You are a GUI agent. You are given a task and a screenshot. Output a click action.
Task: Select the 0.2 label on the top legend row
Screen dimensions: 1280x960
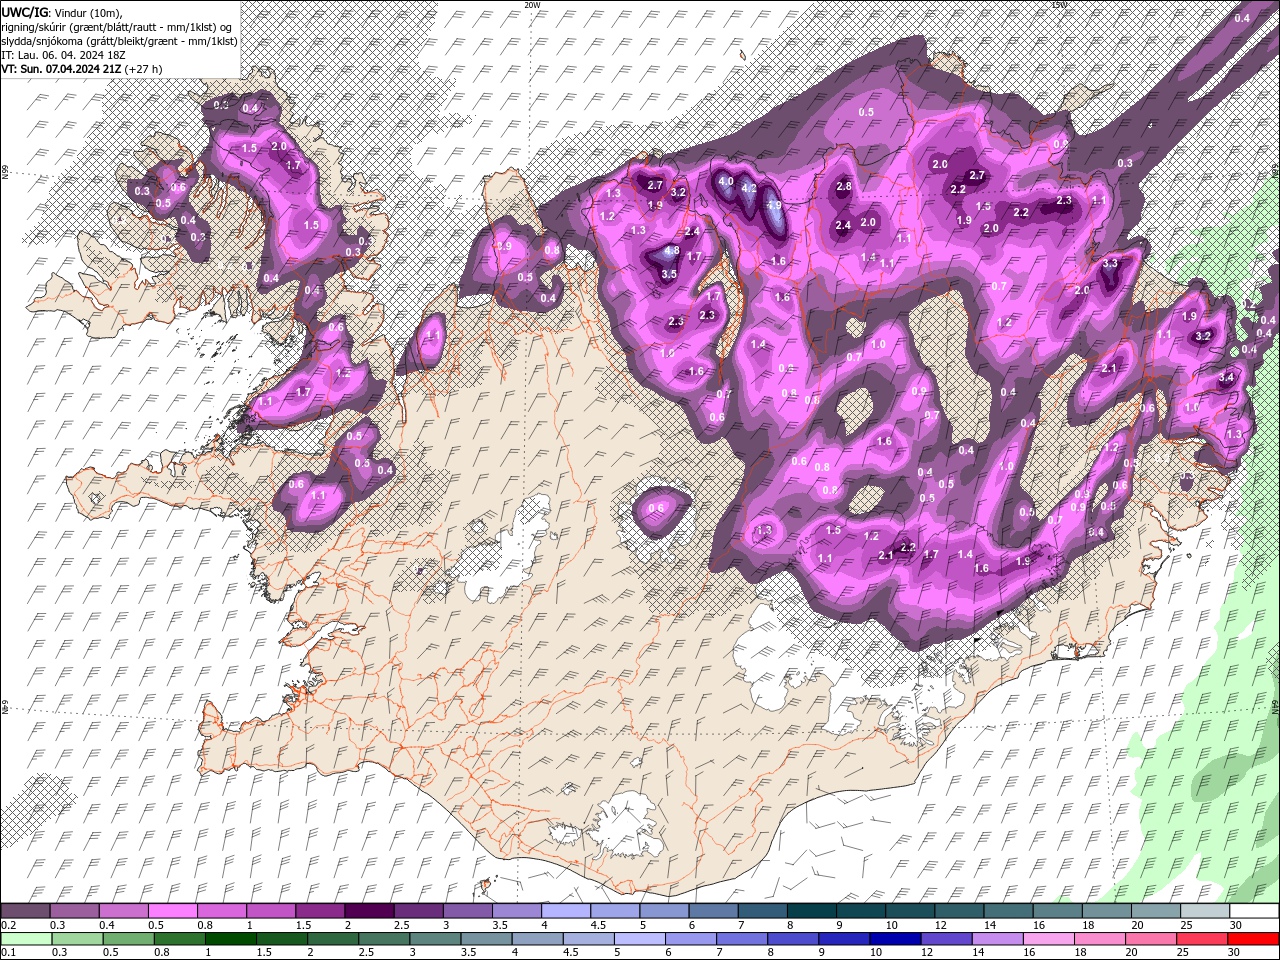coord(8,925)
